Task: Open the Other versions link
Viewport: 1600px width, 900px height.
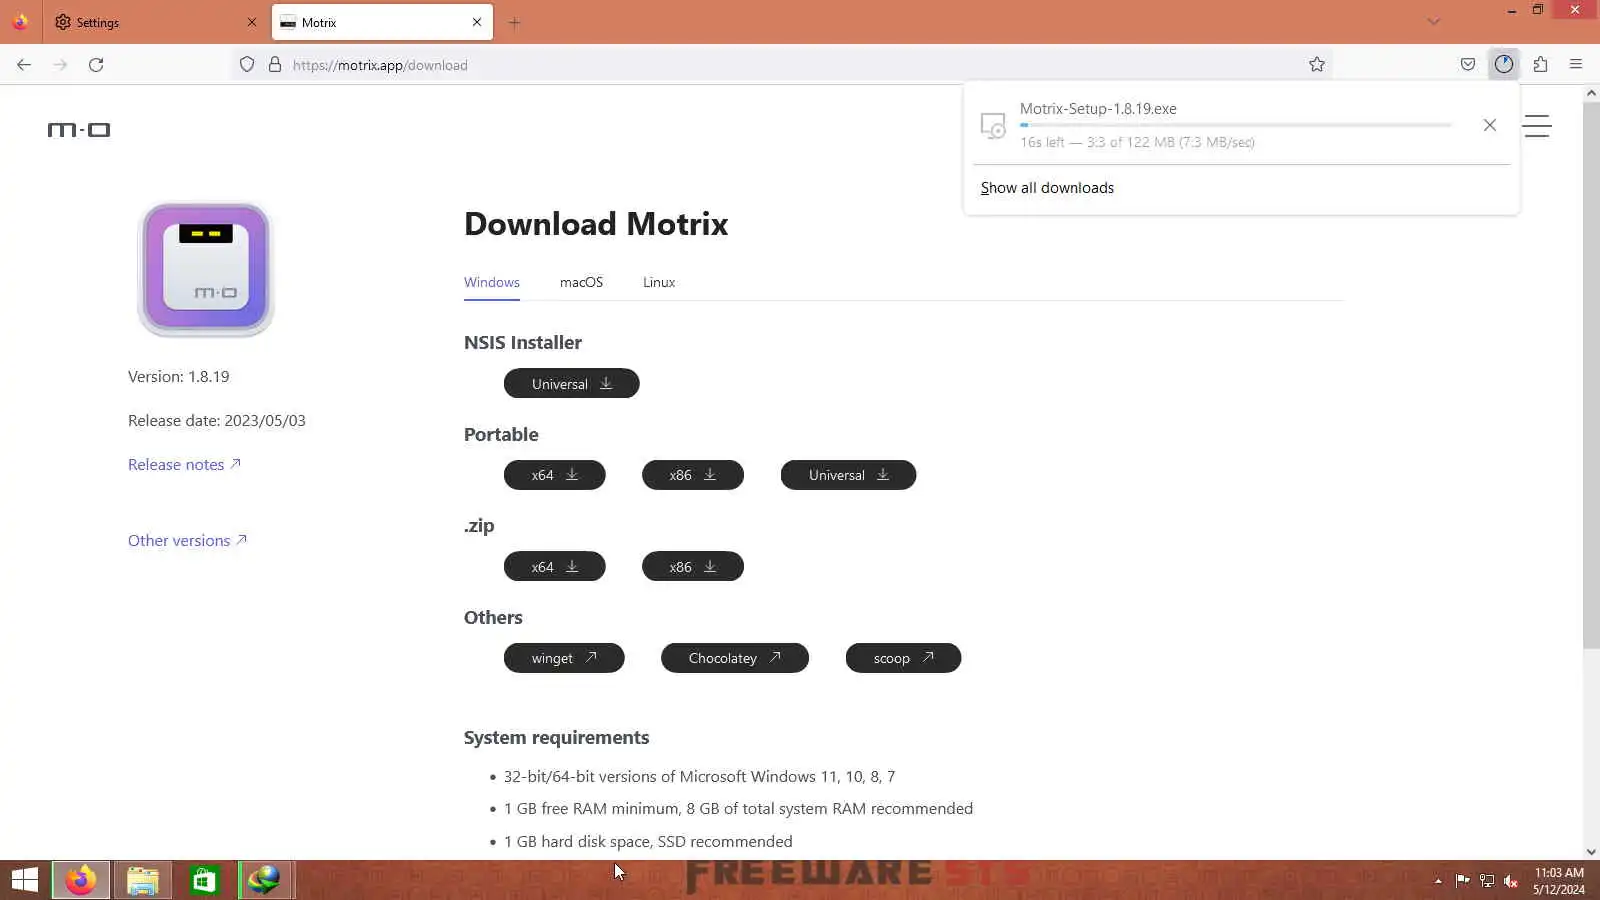Action: (x=187, y=540)
